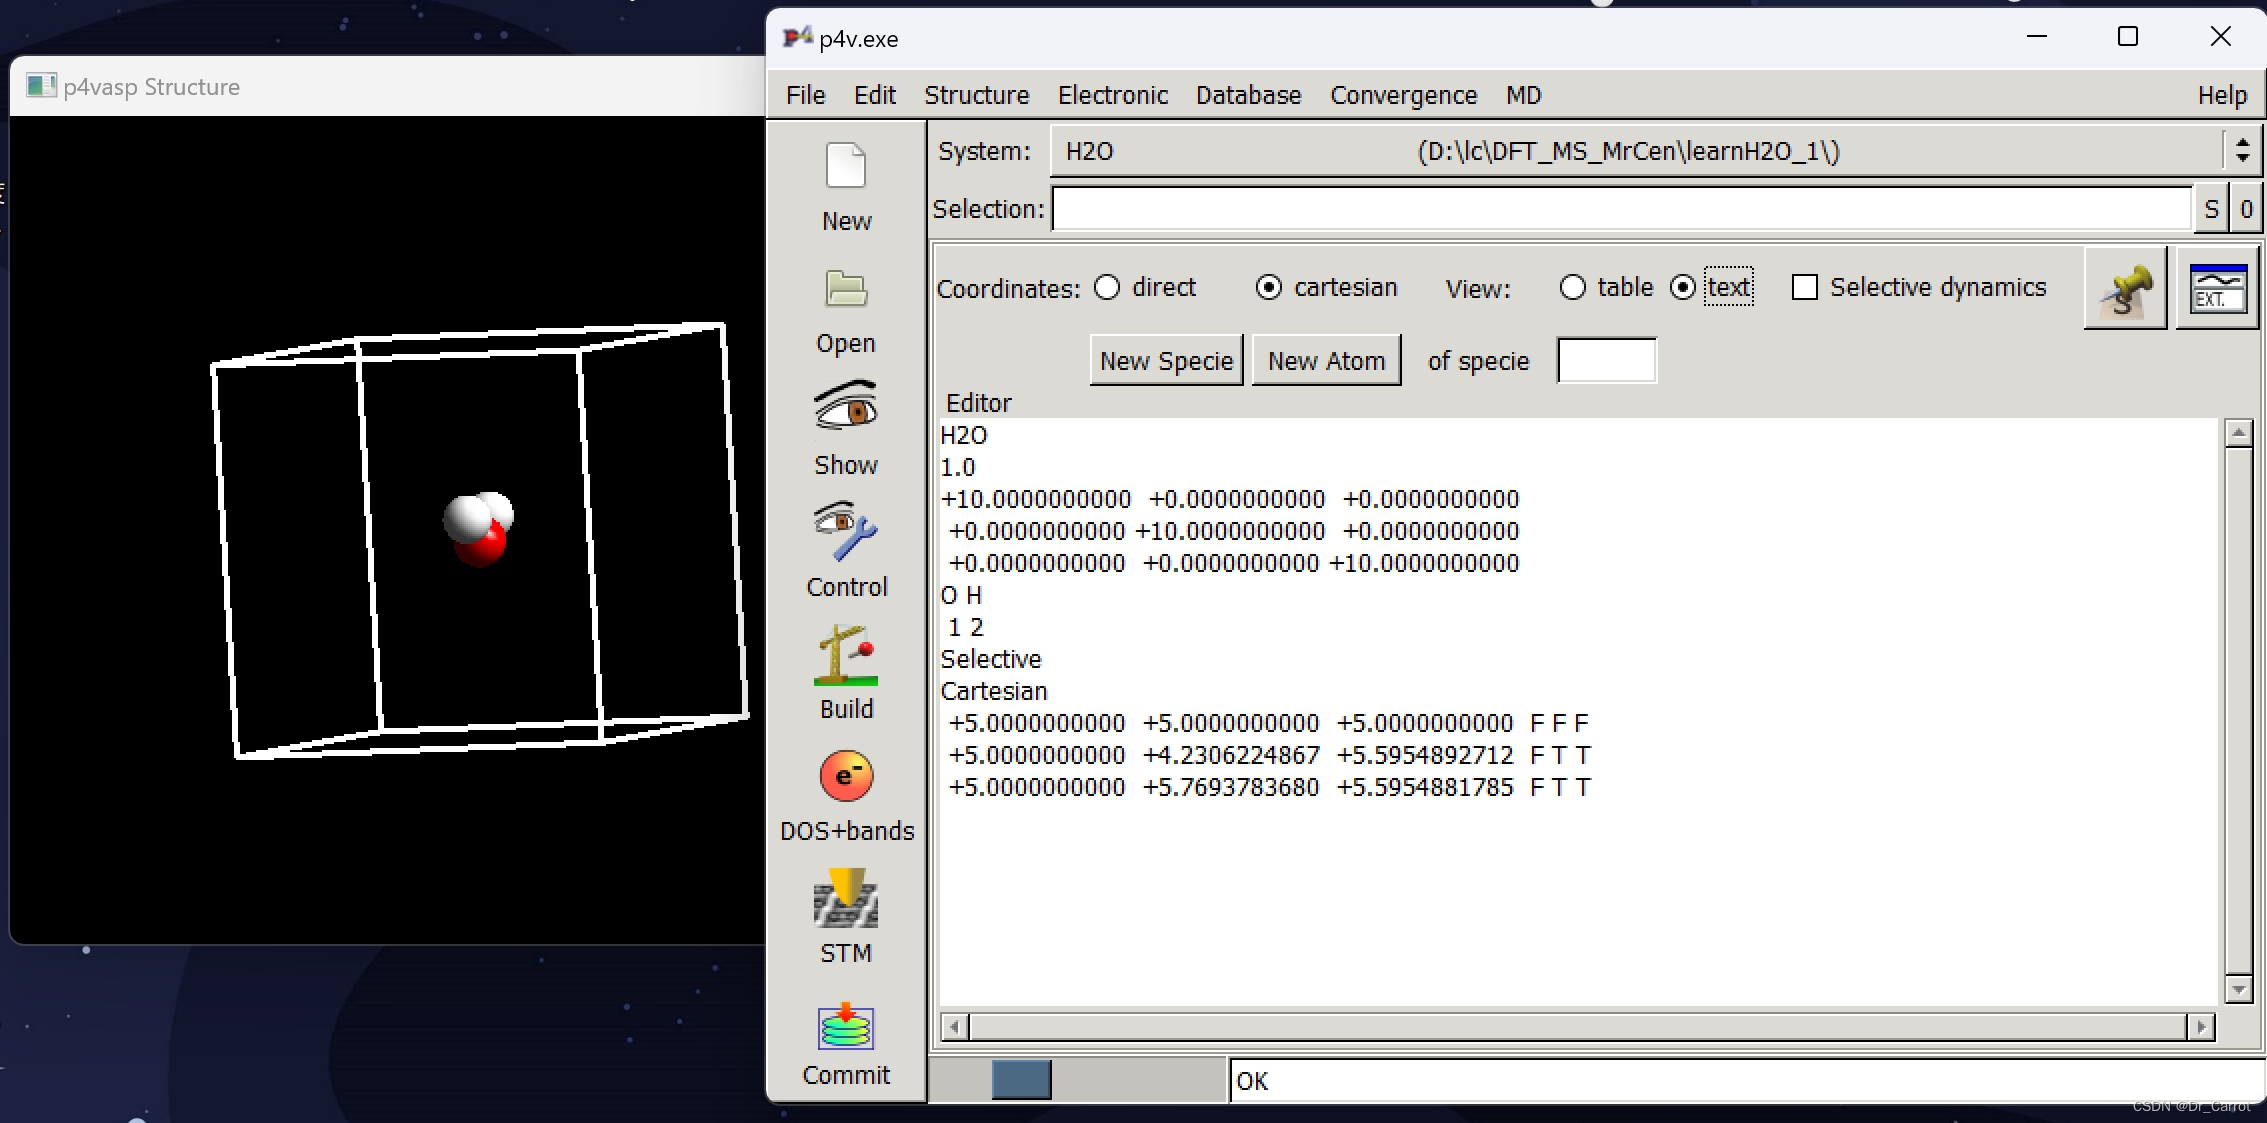2267x1123 pixels.
Task: Click the EXT. window icon
Action: [2217, 289]
